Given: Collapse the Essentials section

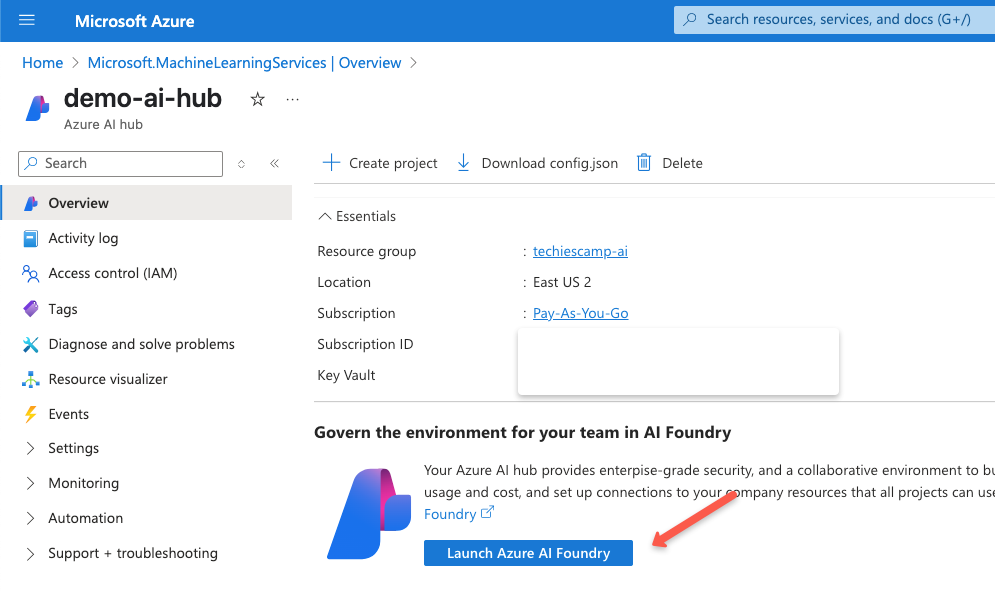Looking at the screenshot, I should coord(323,216).
